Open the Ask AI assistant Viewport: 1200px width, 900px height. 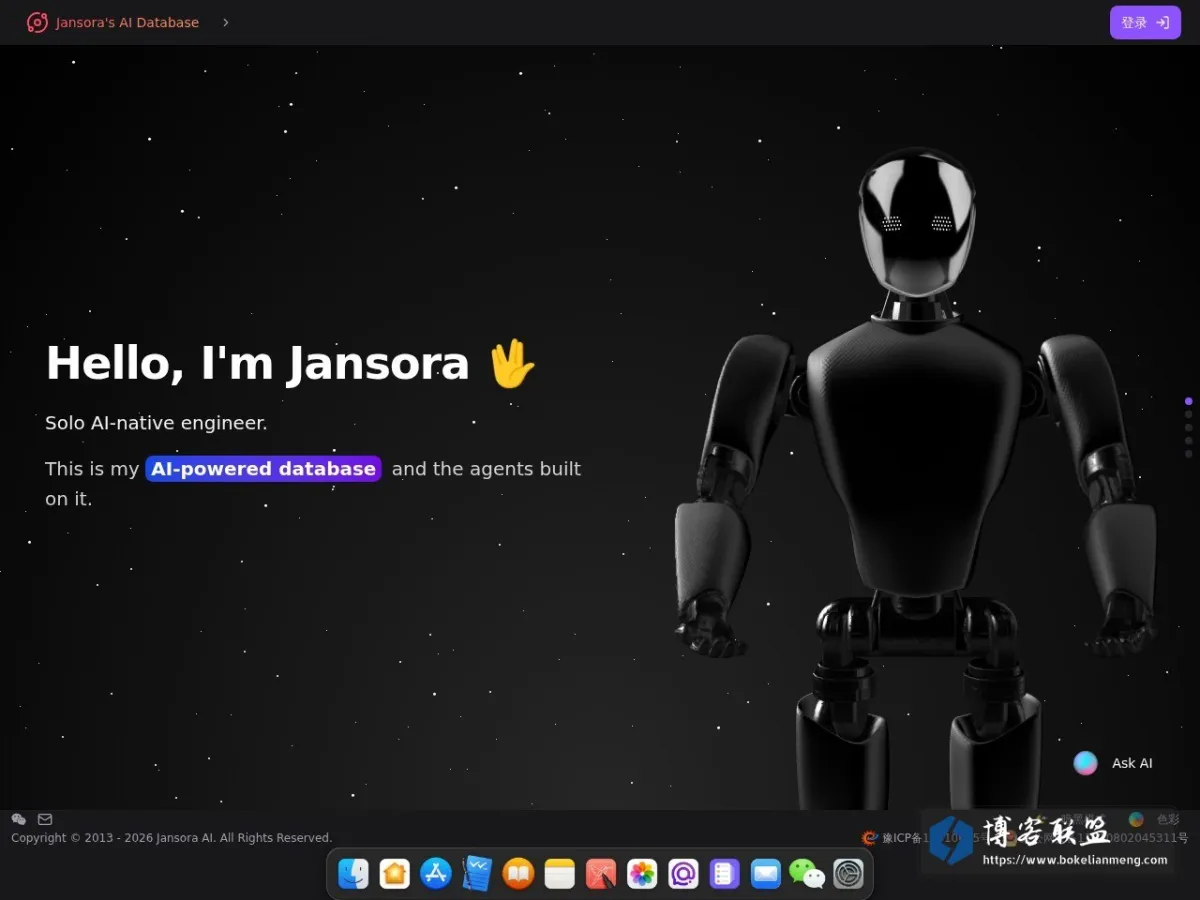[x=1113, y=763]
